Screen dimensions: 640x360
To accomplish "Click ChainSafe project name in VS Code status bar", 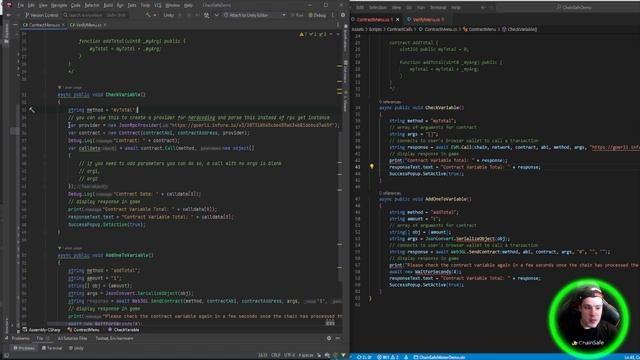I will click(x=440, y=357).
